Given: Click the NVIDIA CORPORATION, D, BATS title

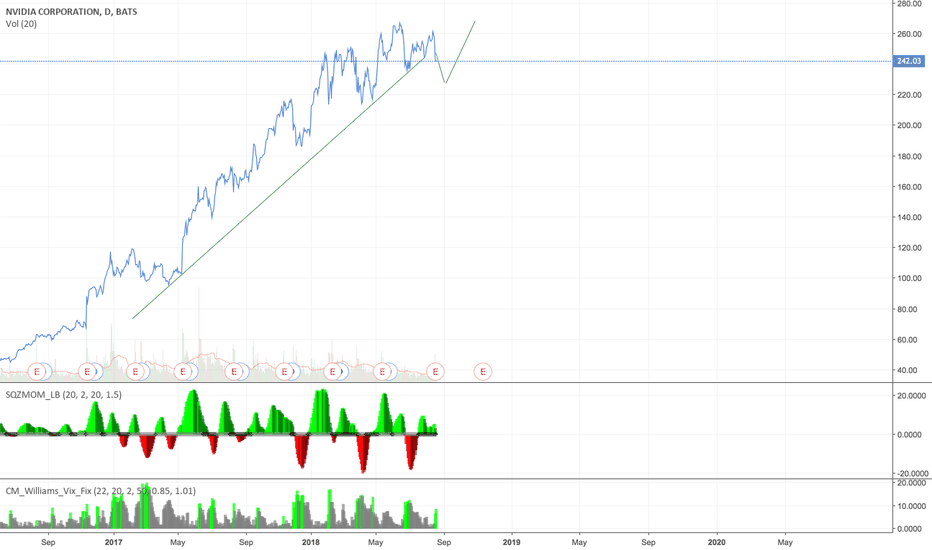Looking at the screenshot, I should 71,11.
